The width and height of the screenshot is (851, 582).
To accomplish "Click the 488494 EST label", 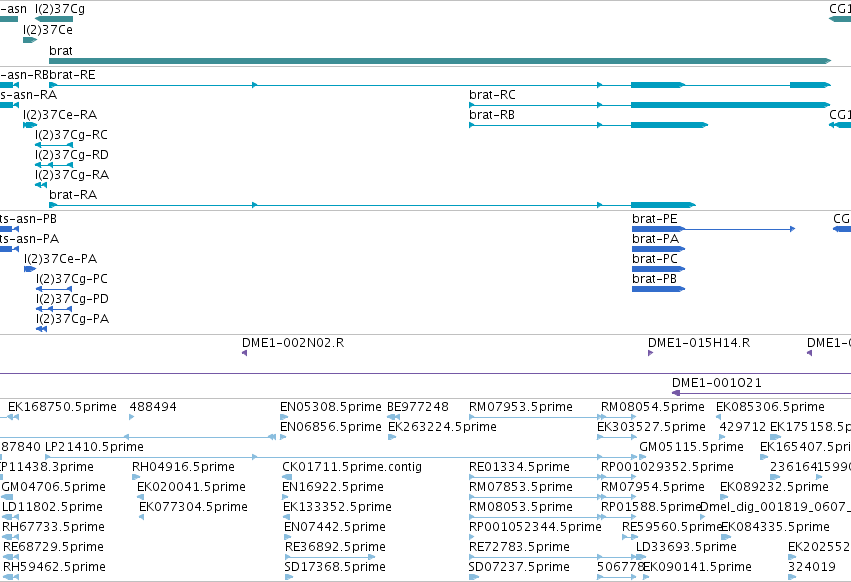I will click(153, 407).
